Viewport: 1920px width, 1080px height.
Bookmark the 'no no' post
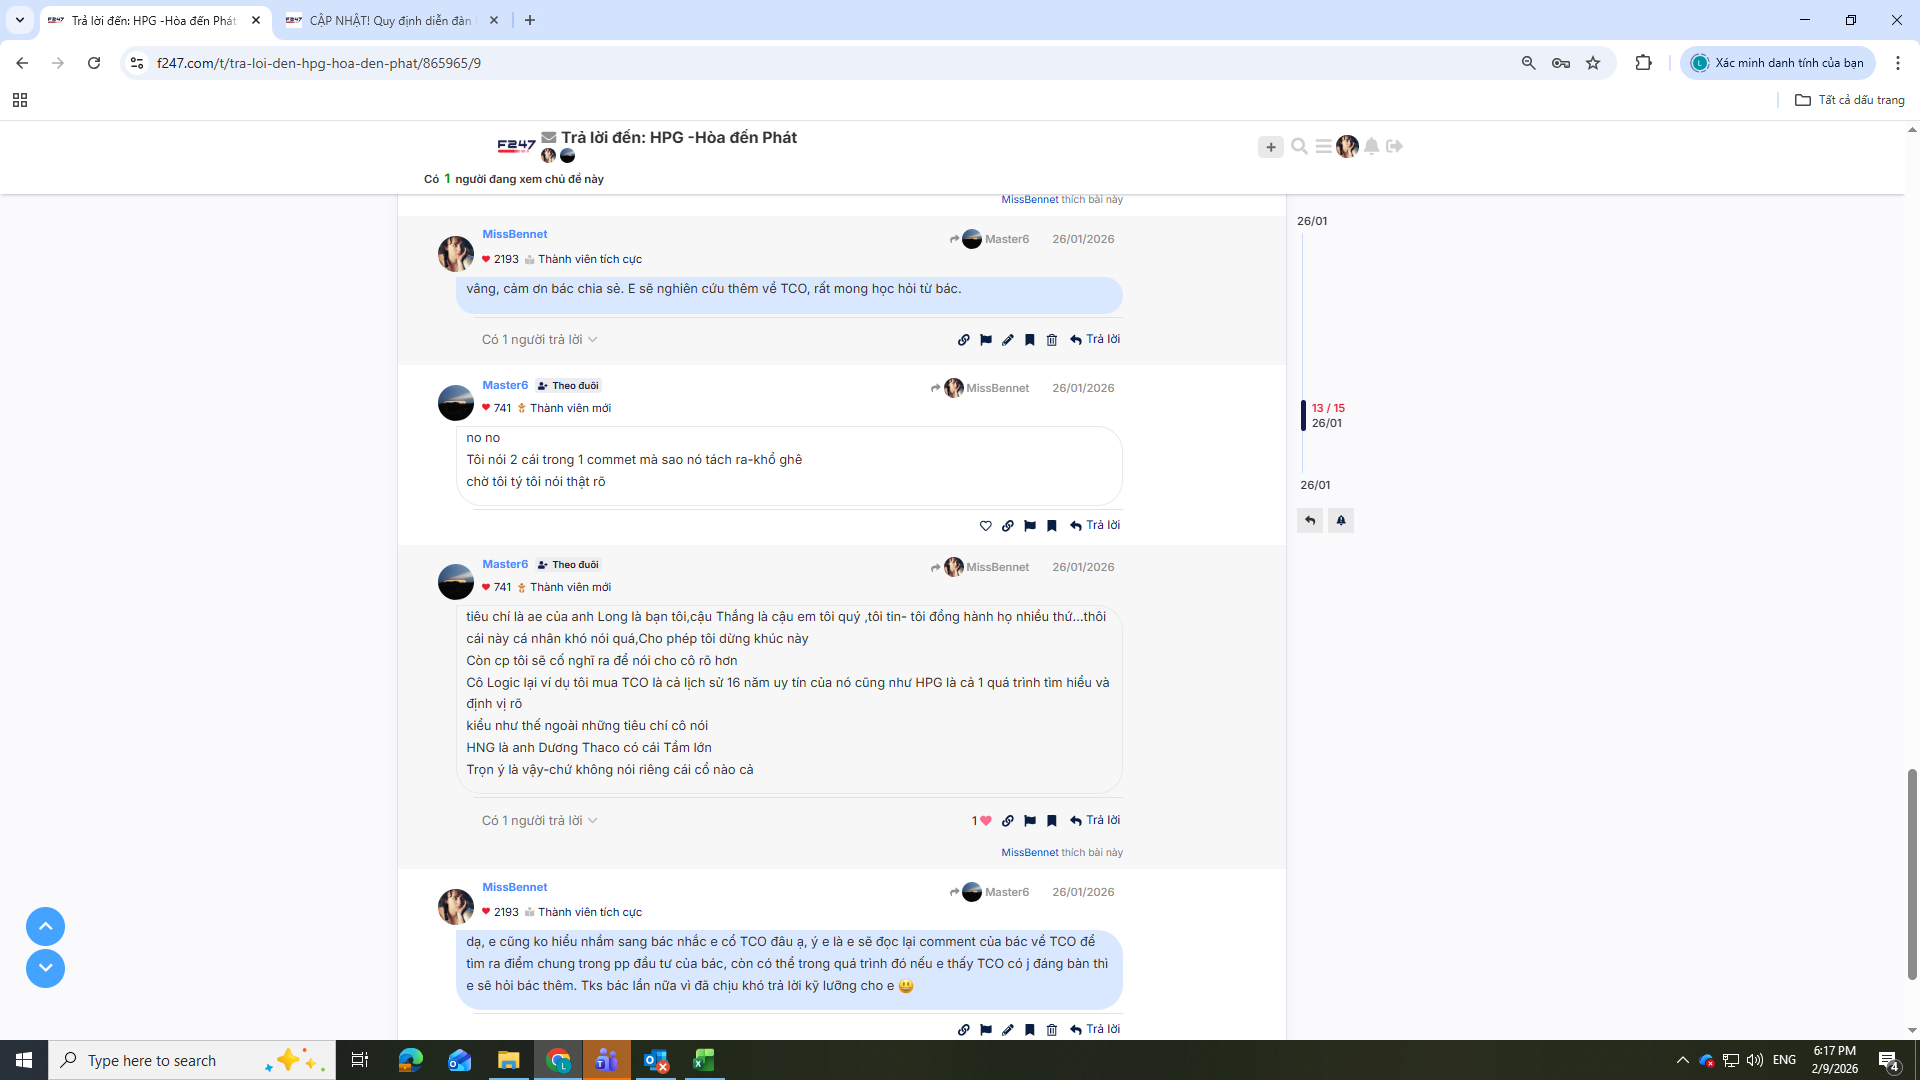(1052, 526)
